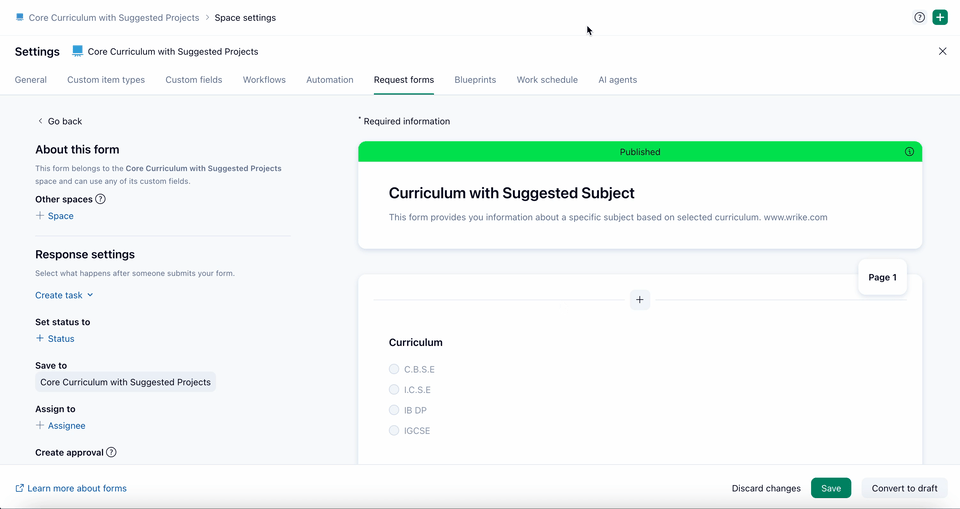This screenshot has height=509, width=960.
Task: Open the Custom item types tab
Action: coord(106,80)
